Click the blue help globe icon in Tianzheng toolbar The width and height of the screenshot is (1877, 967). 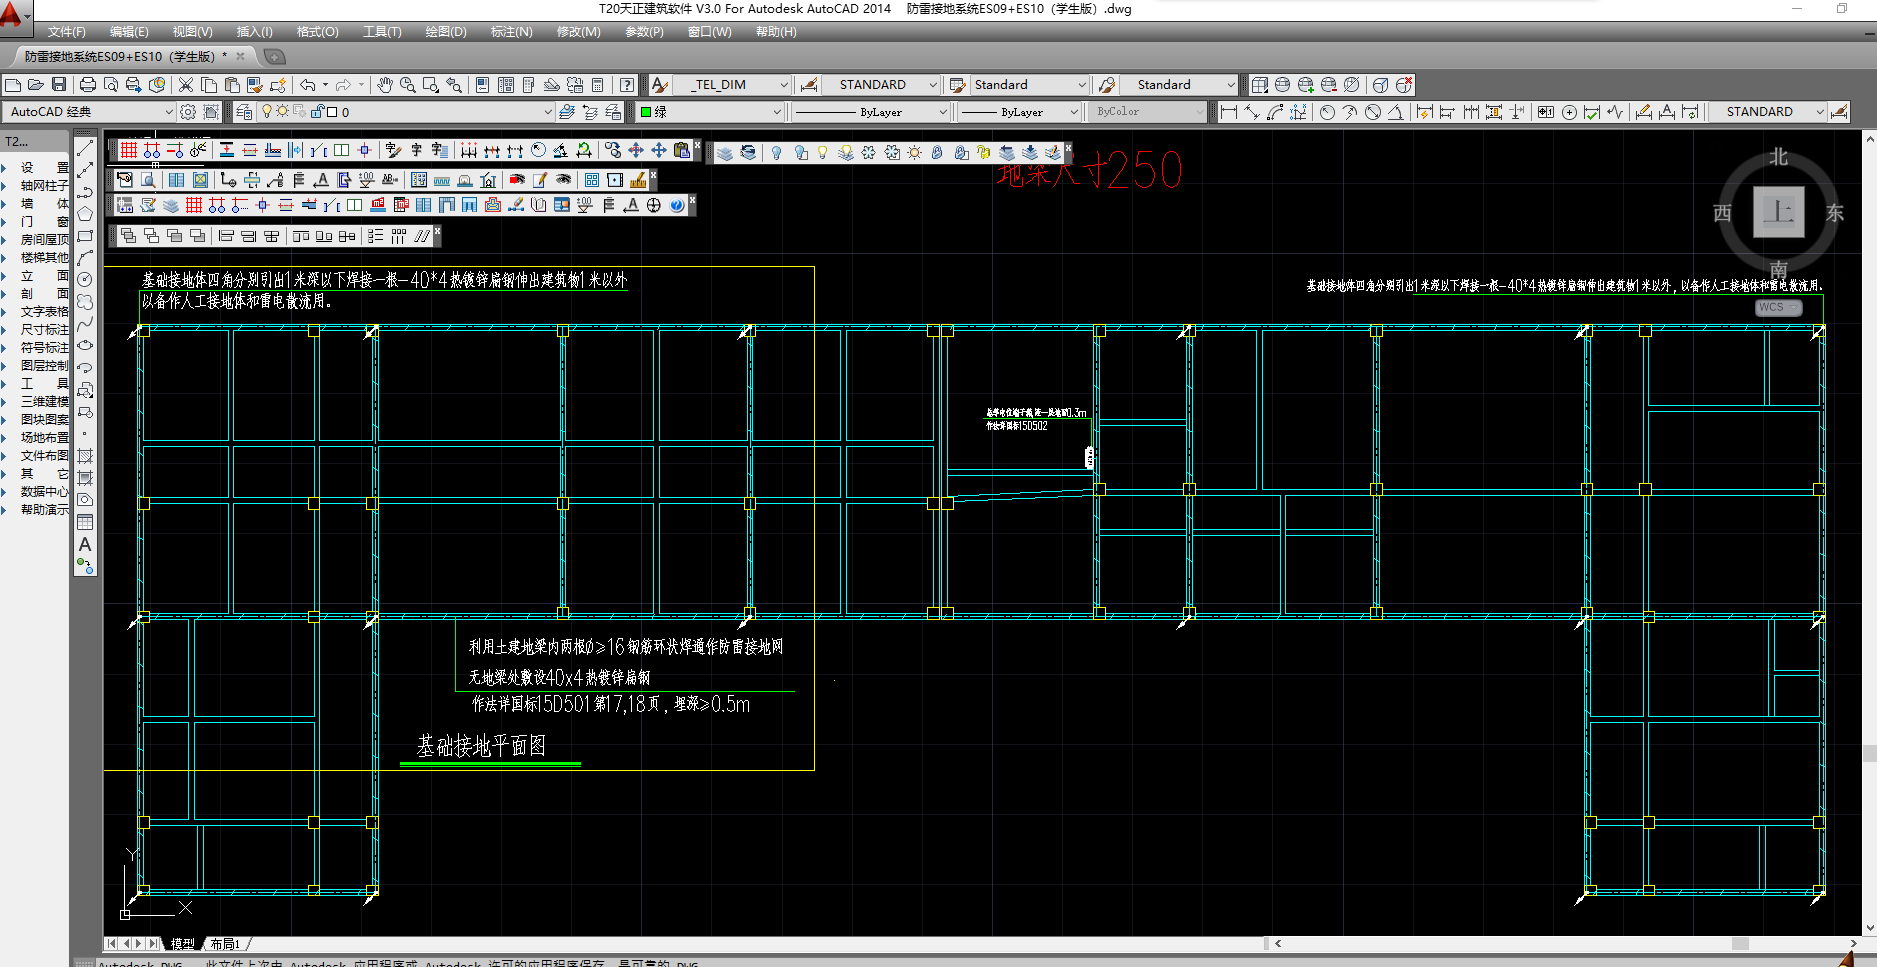[677, 205]
